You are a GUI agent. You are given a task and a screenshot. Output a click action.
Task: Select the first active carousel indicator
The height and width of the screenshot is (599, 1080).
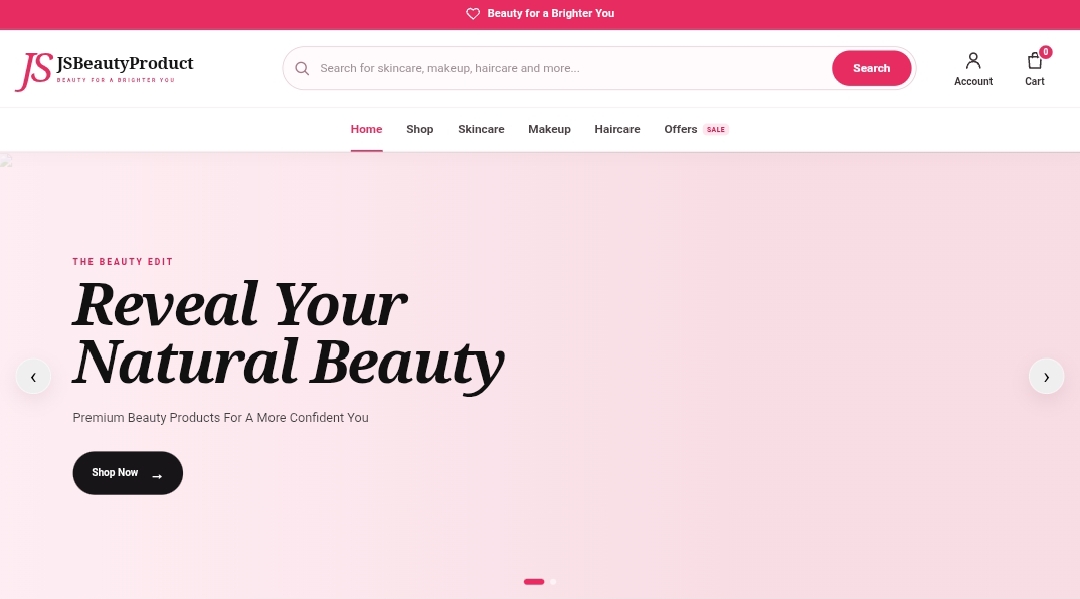pos(534,582)
